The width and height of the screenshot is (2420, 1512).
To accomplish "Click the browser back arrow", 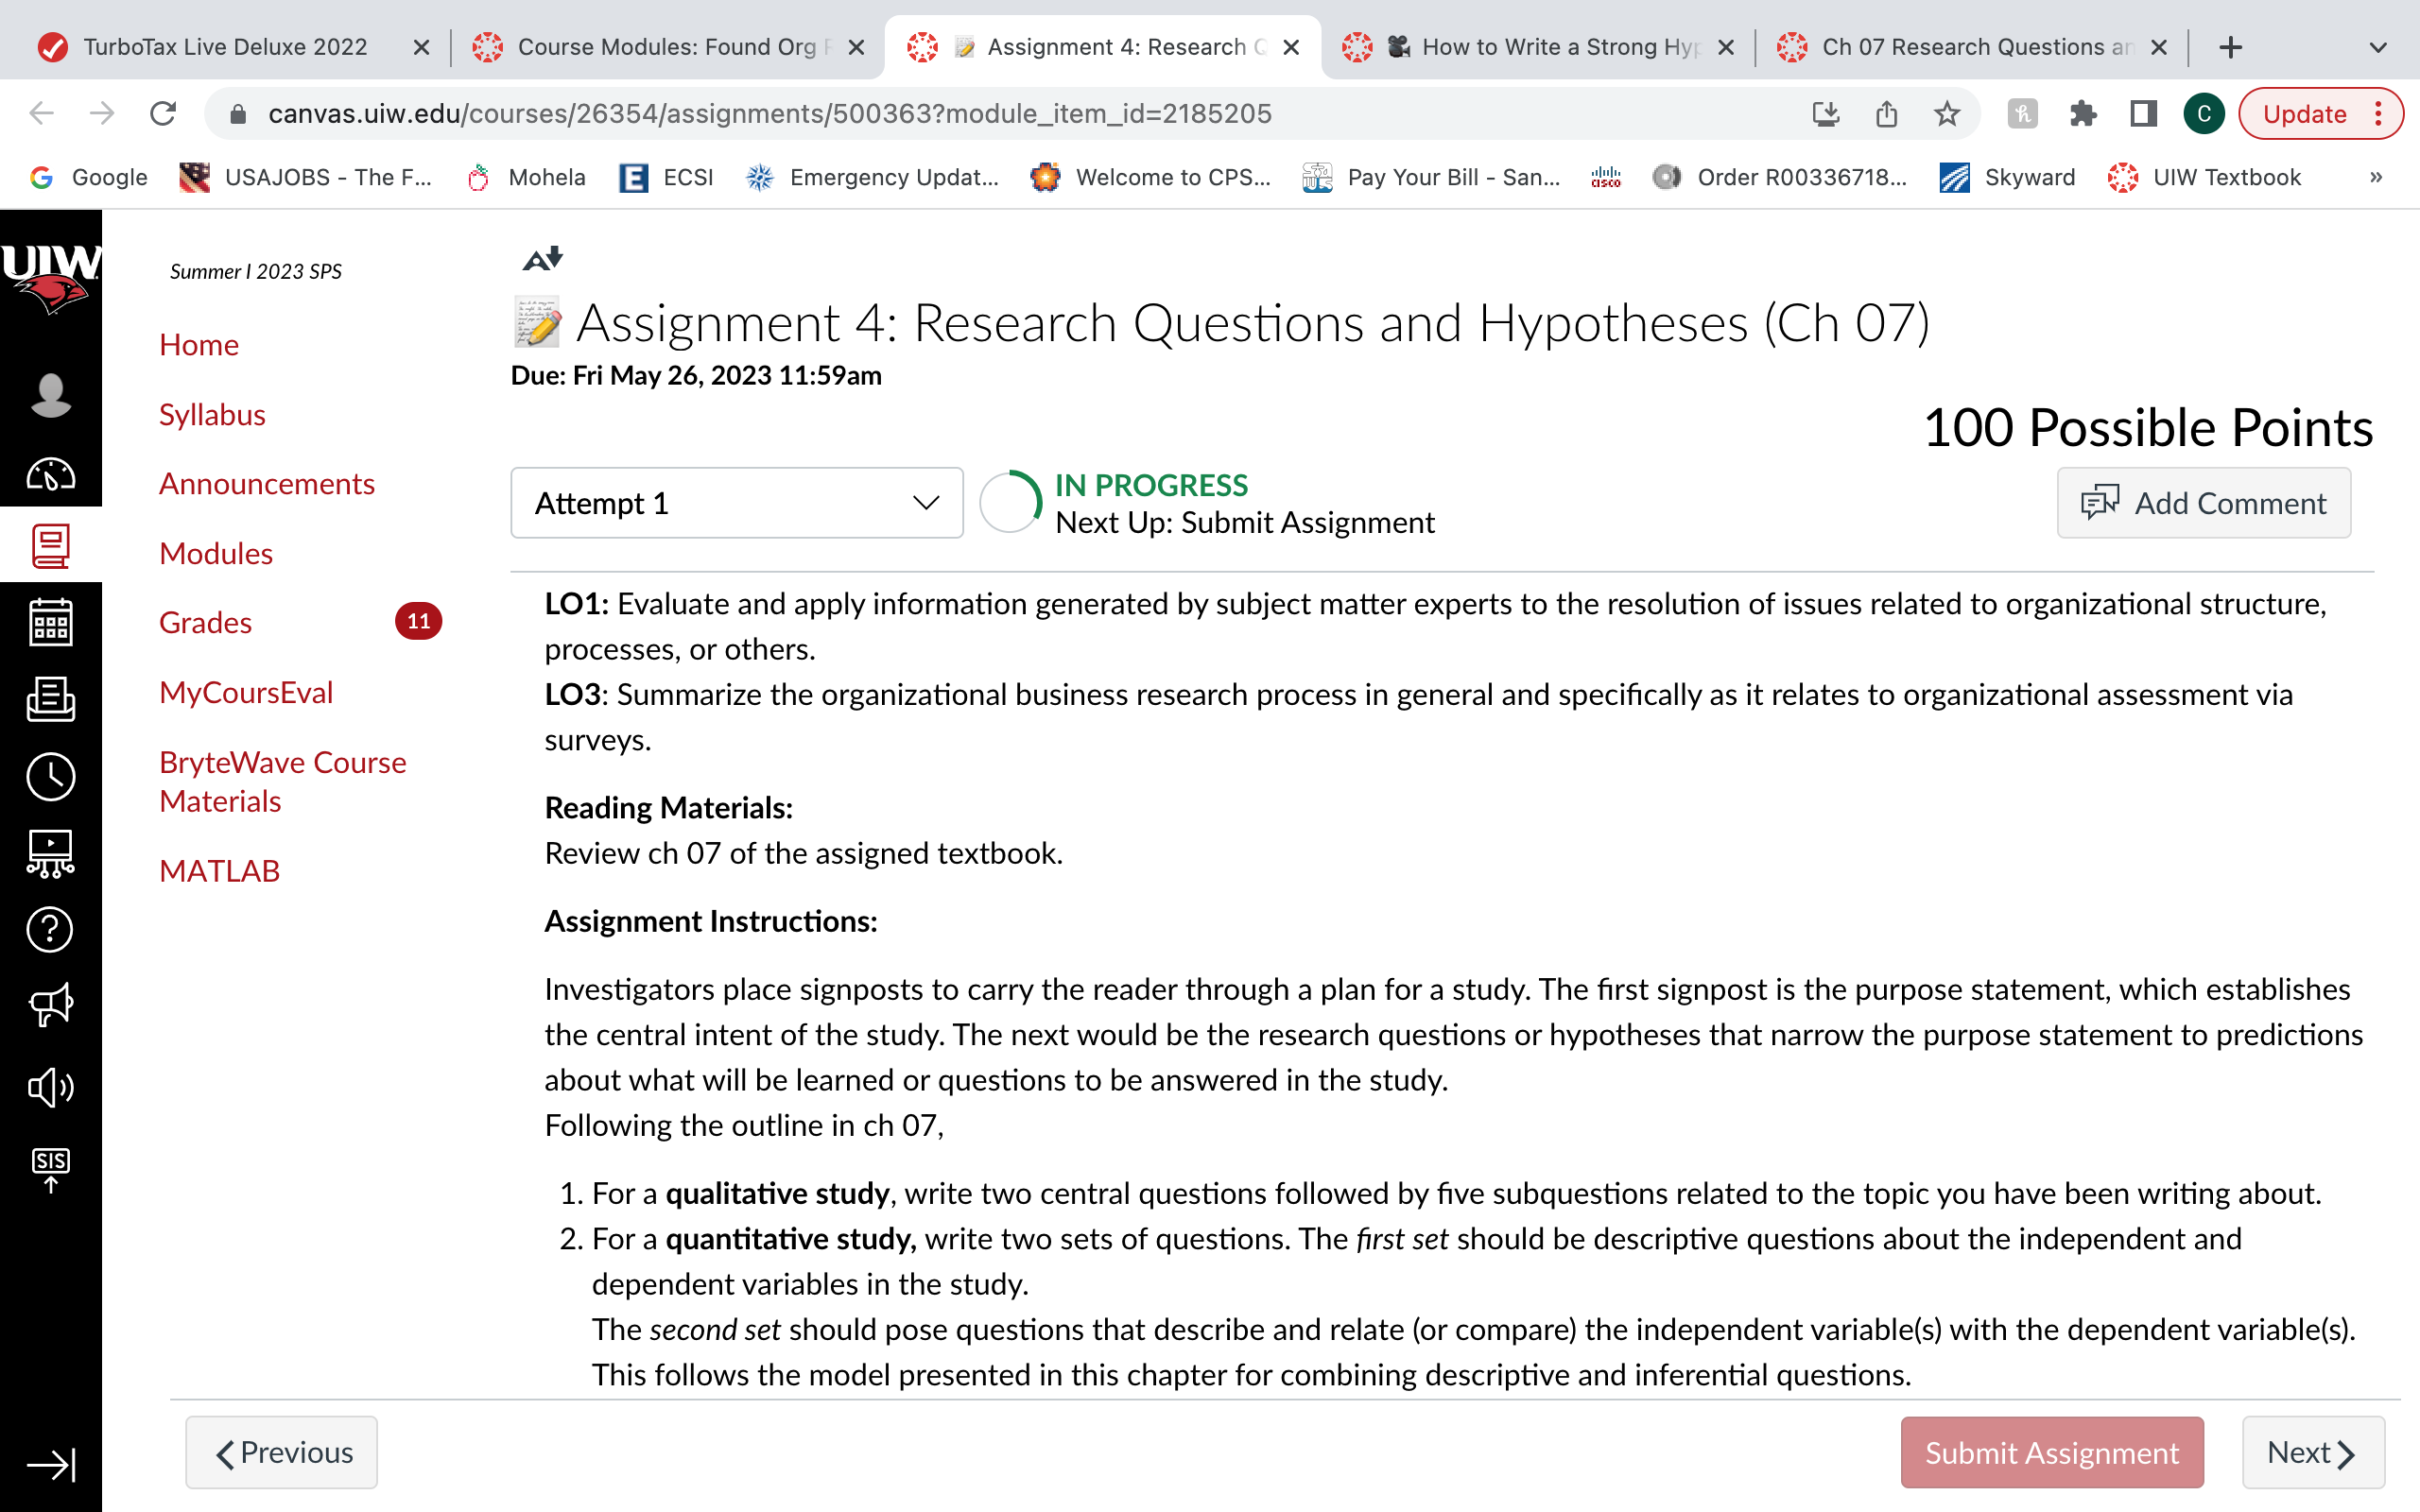I will pos(41,114).
